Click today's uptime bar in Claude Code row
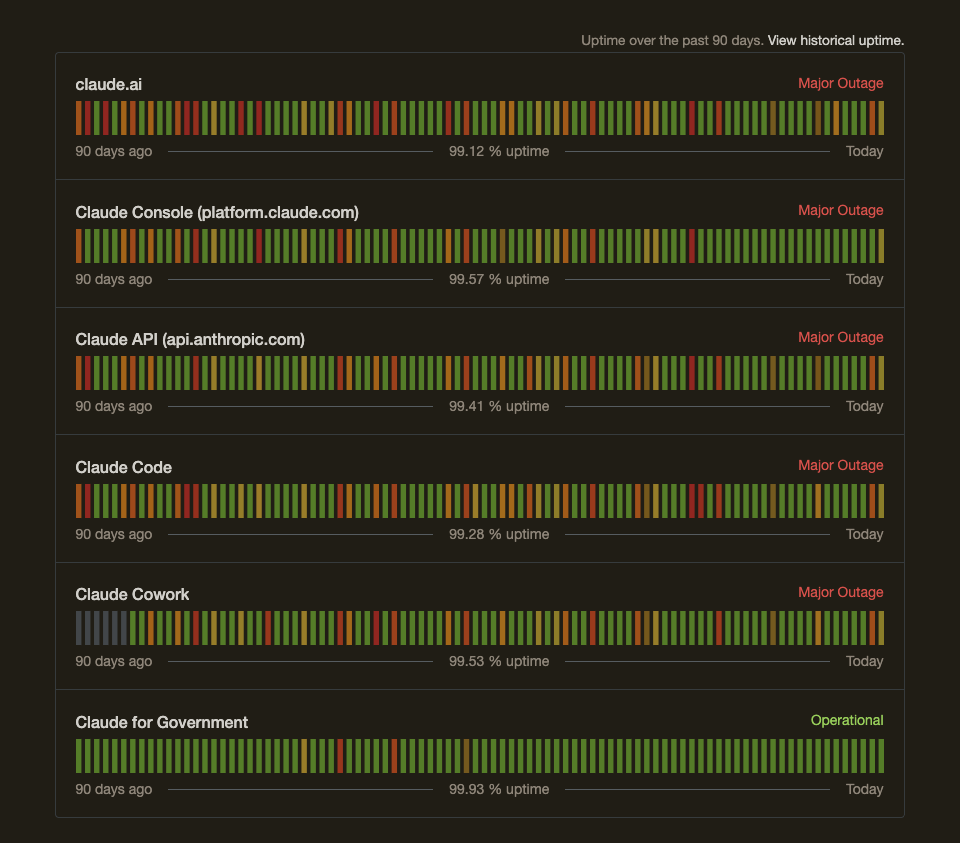Image resolution: width=960 pixels, height=843 pixels. click(881, 501)
